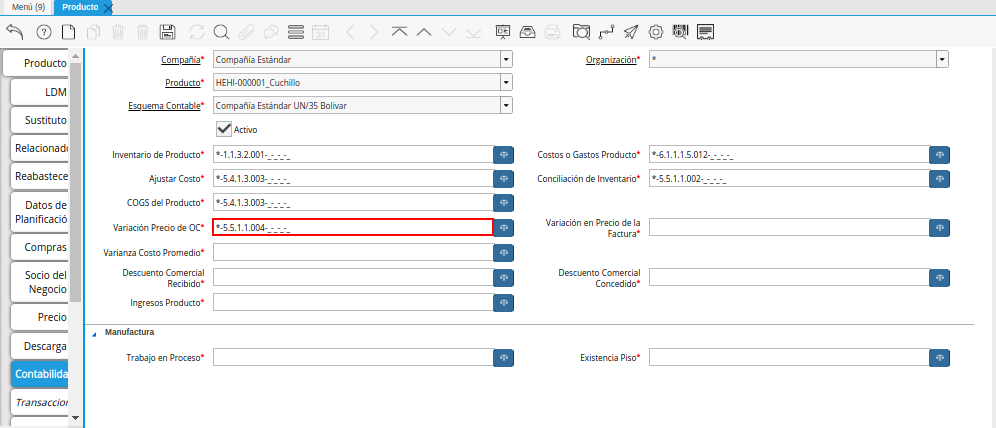Open the chat bubbles icon
The width and height of the screenshot is (996, 428).
271,32
